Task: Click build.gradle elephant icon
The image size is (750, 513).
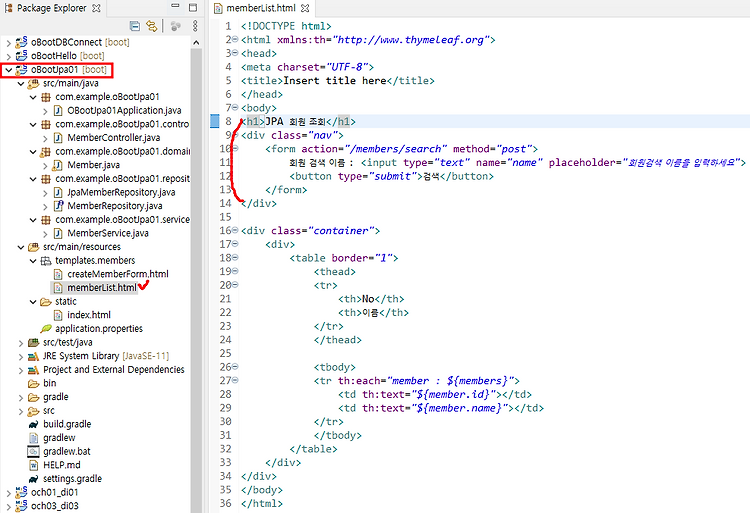Action: [33, 424]
